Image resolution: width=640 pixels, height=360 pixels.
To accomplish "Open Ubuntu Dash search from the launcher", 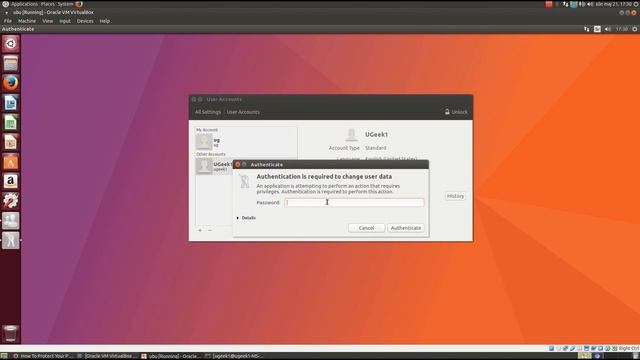I will click(x=11, y=43).
